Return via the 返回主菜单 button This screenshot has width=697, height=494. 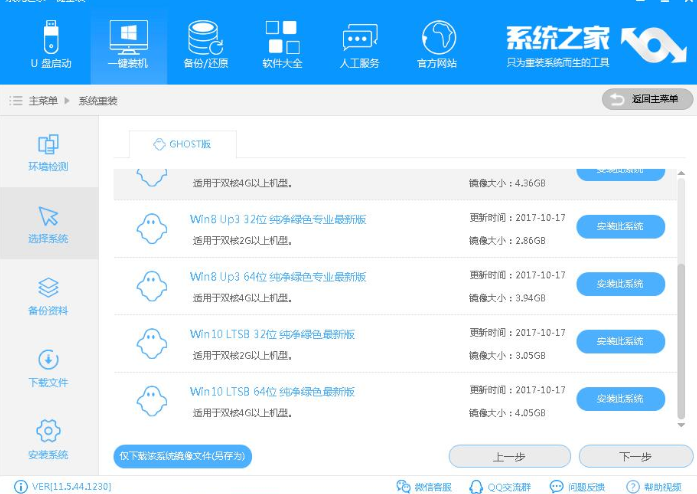tap(647, 99)
